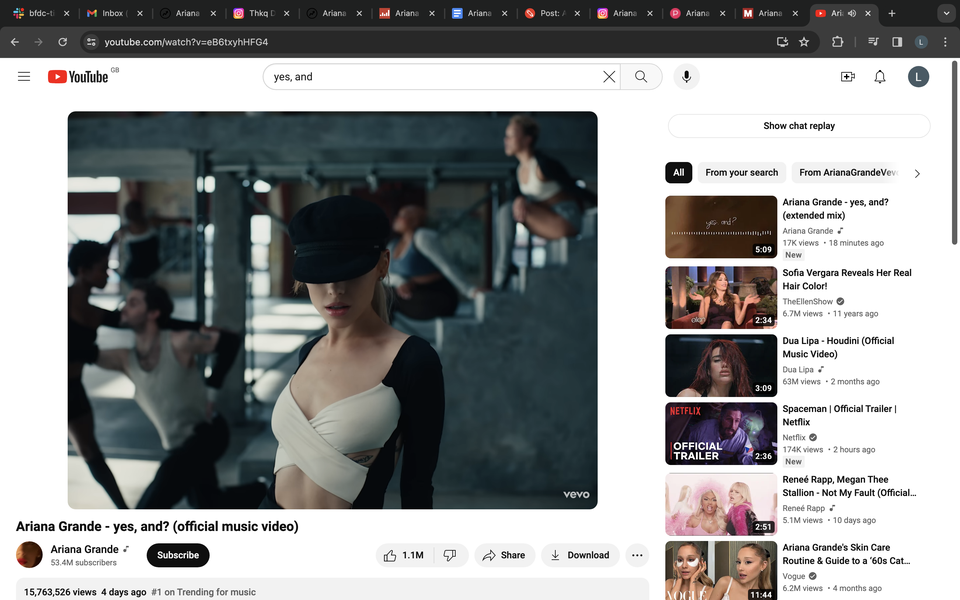Toggle the Chrome side panel

pyautogui.click(x=897, y=42)
